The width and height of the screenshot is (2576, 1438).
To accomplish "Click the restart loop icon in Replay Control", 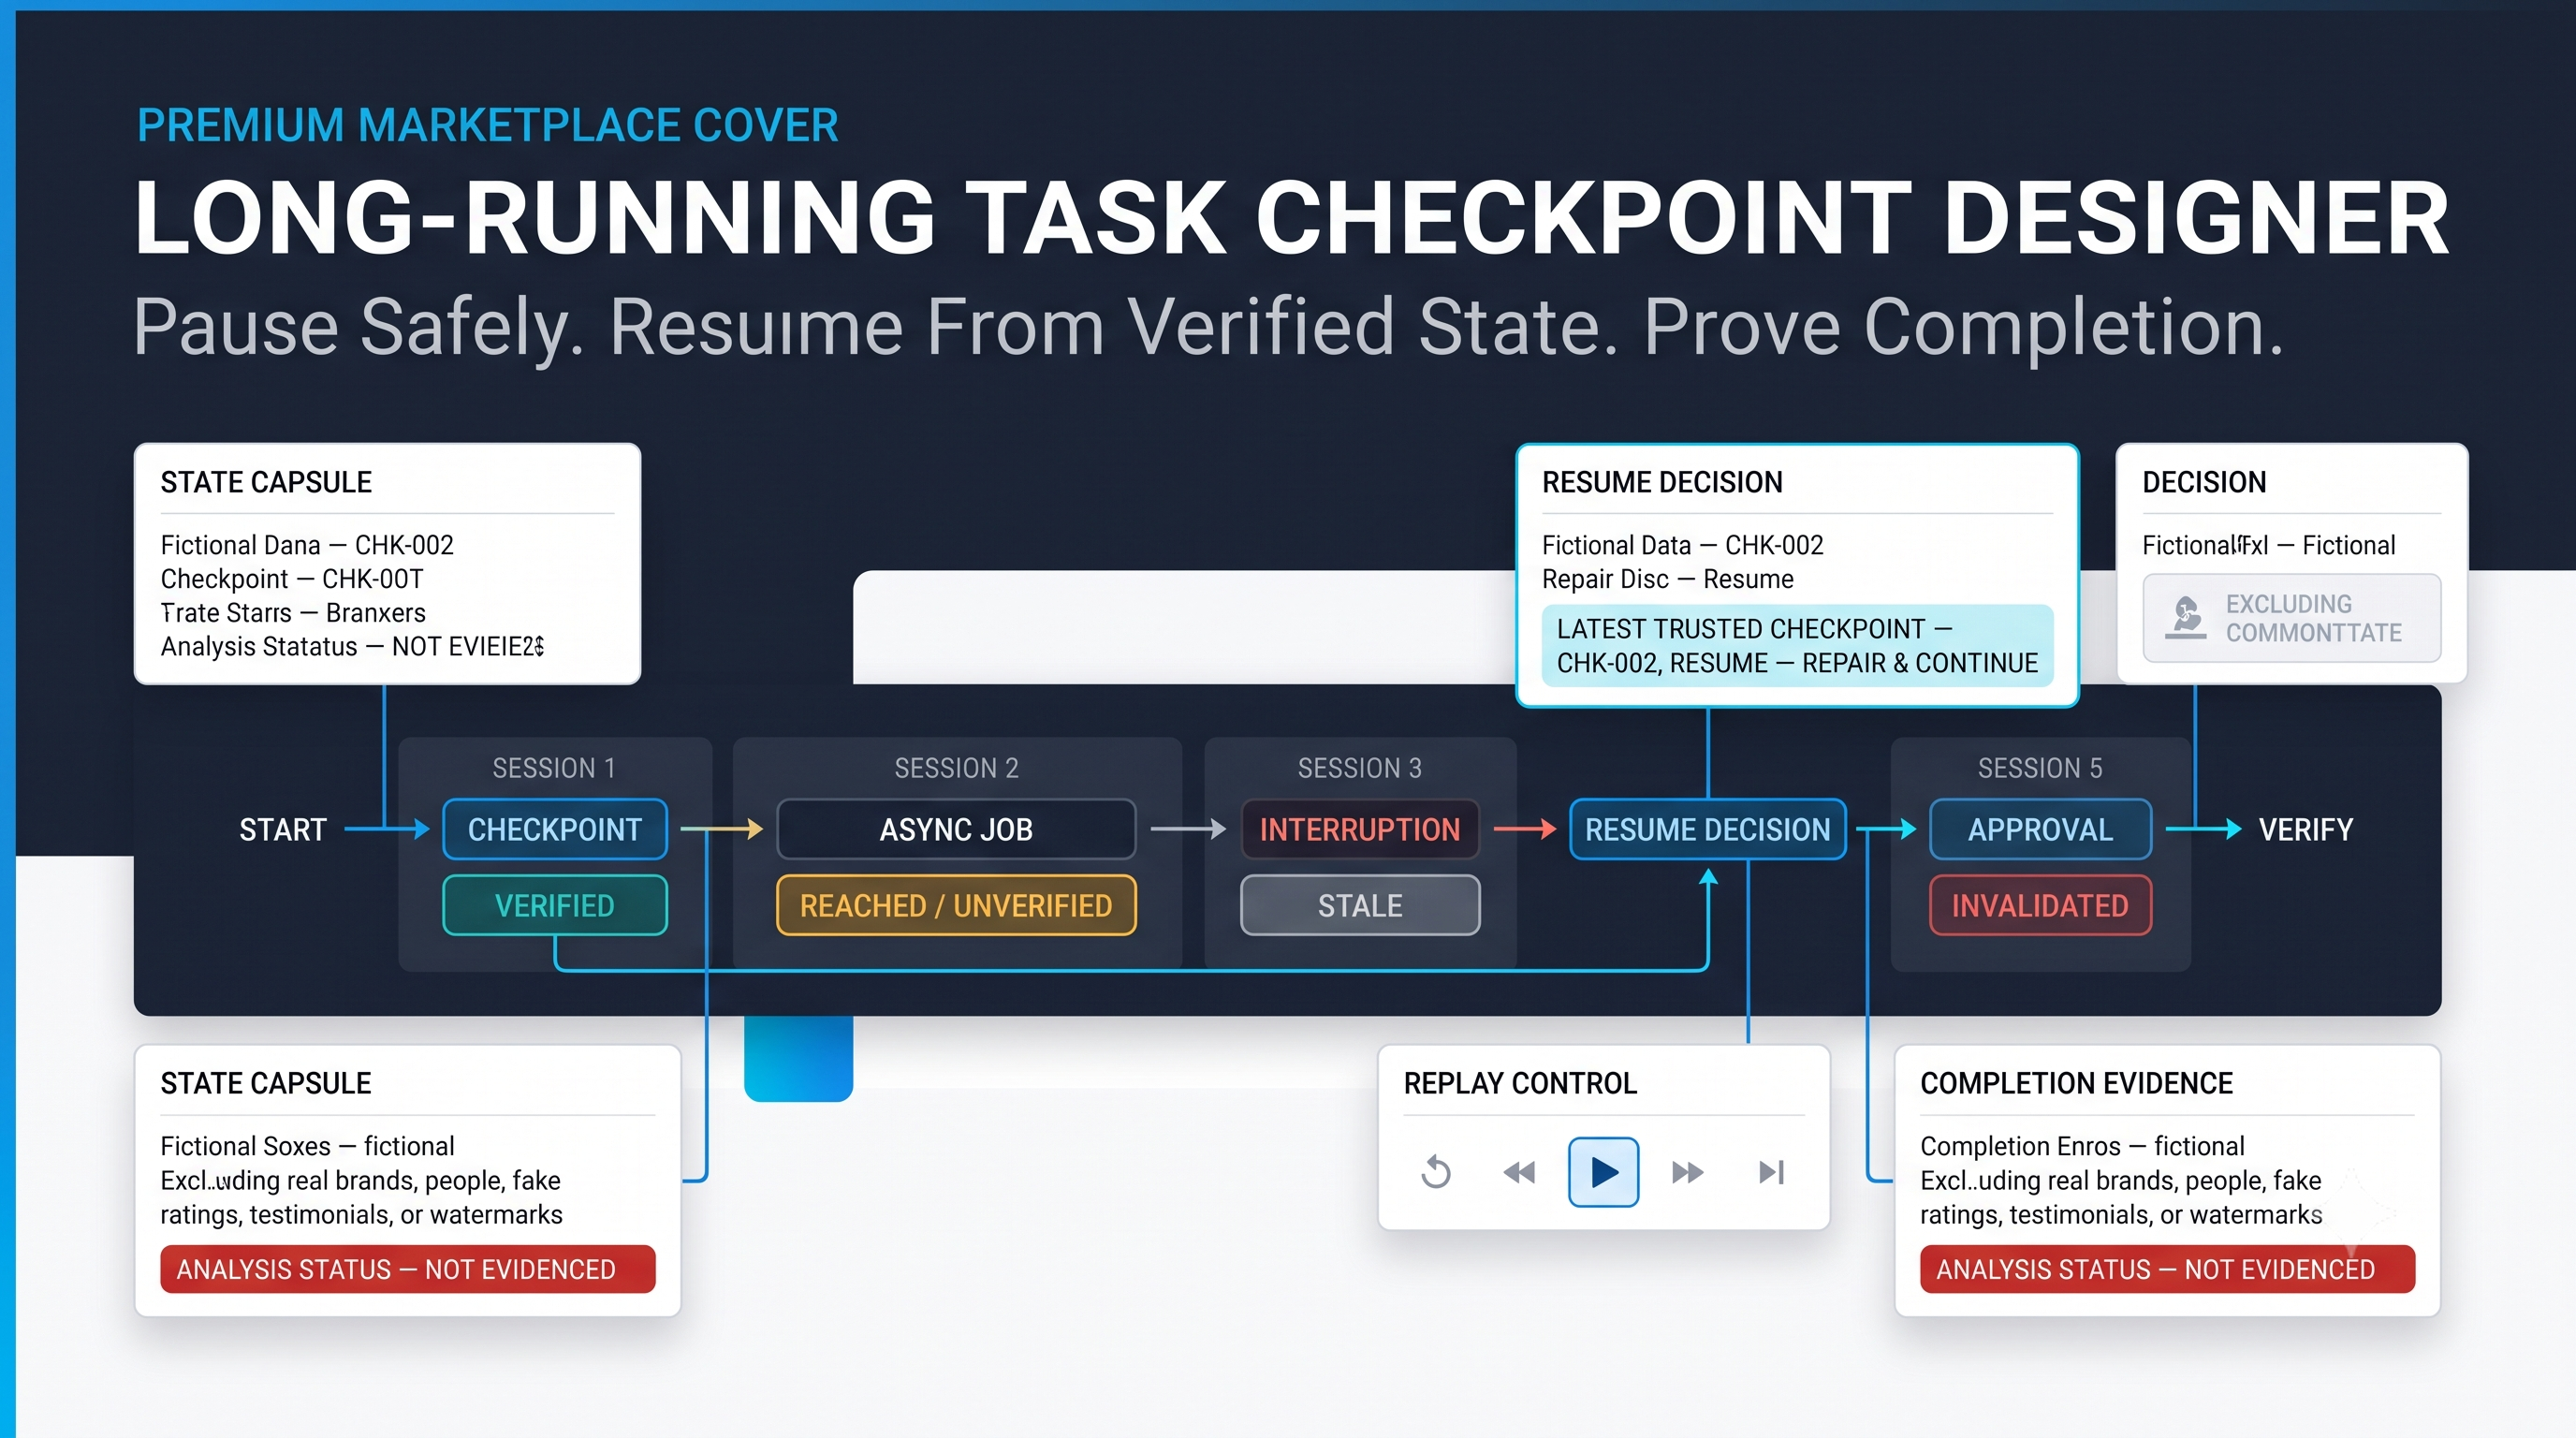I will [x=1436, y=1172].
